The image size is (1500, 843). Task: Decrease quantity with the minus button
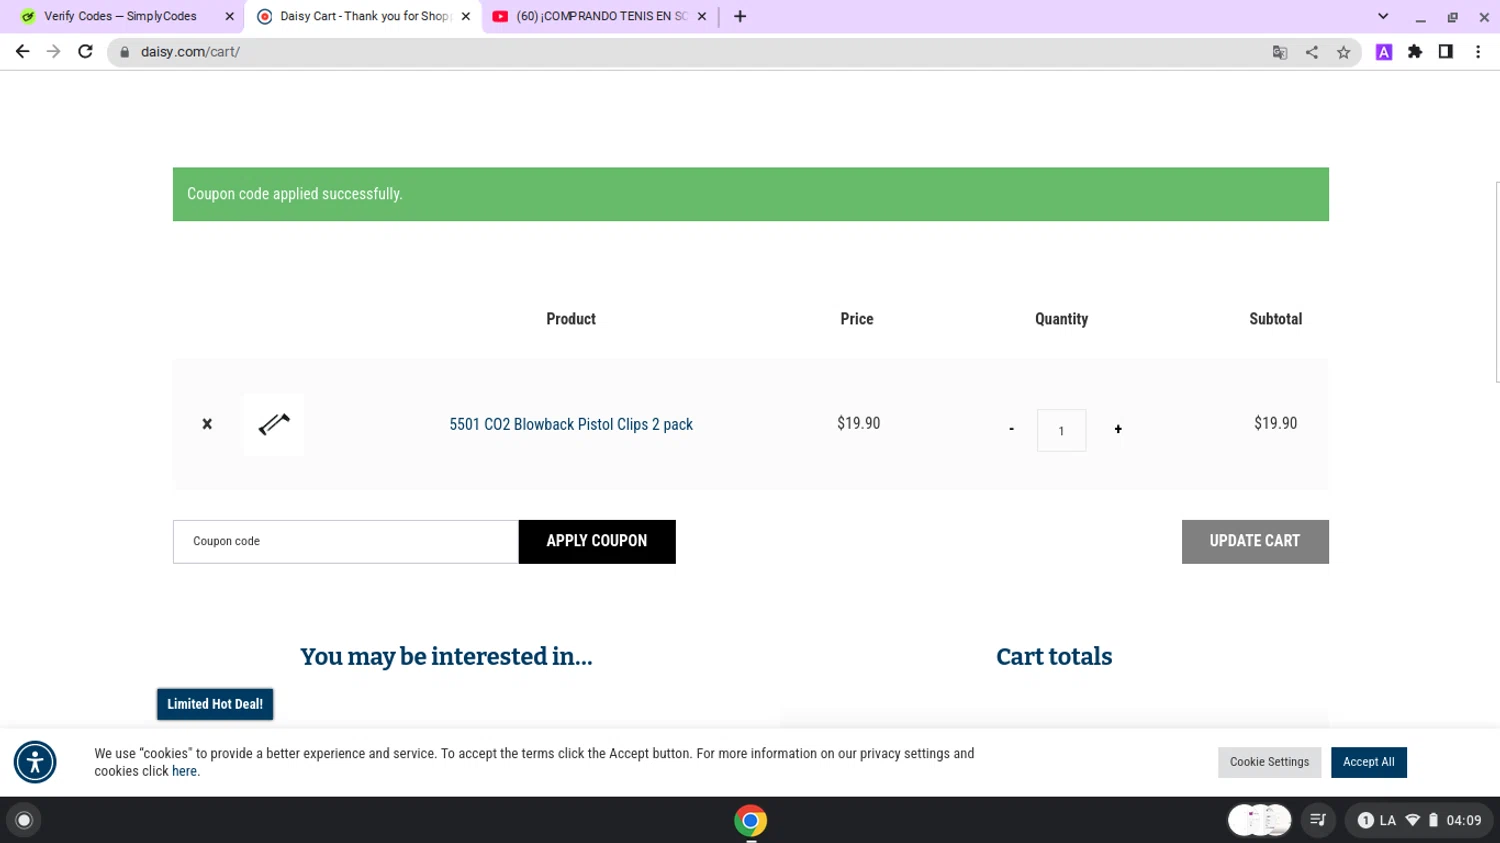[x=1011, y=429]
